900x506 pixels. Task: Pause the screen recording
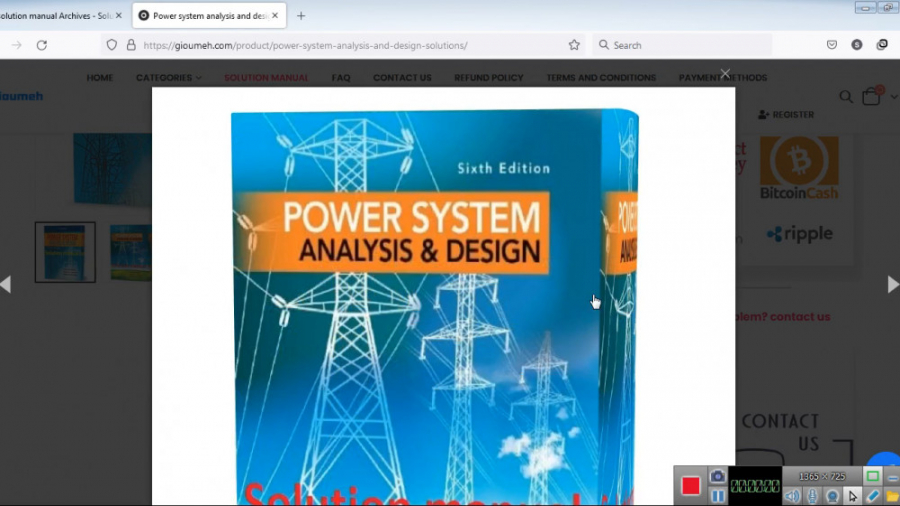pyautogui.click(x=717, y=496)
